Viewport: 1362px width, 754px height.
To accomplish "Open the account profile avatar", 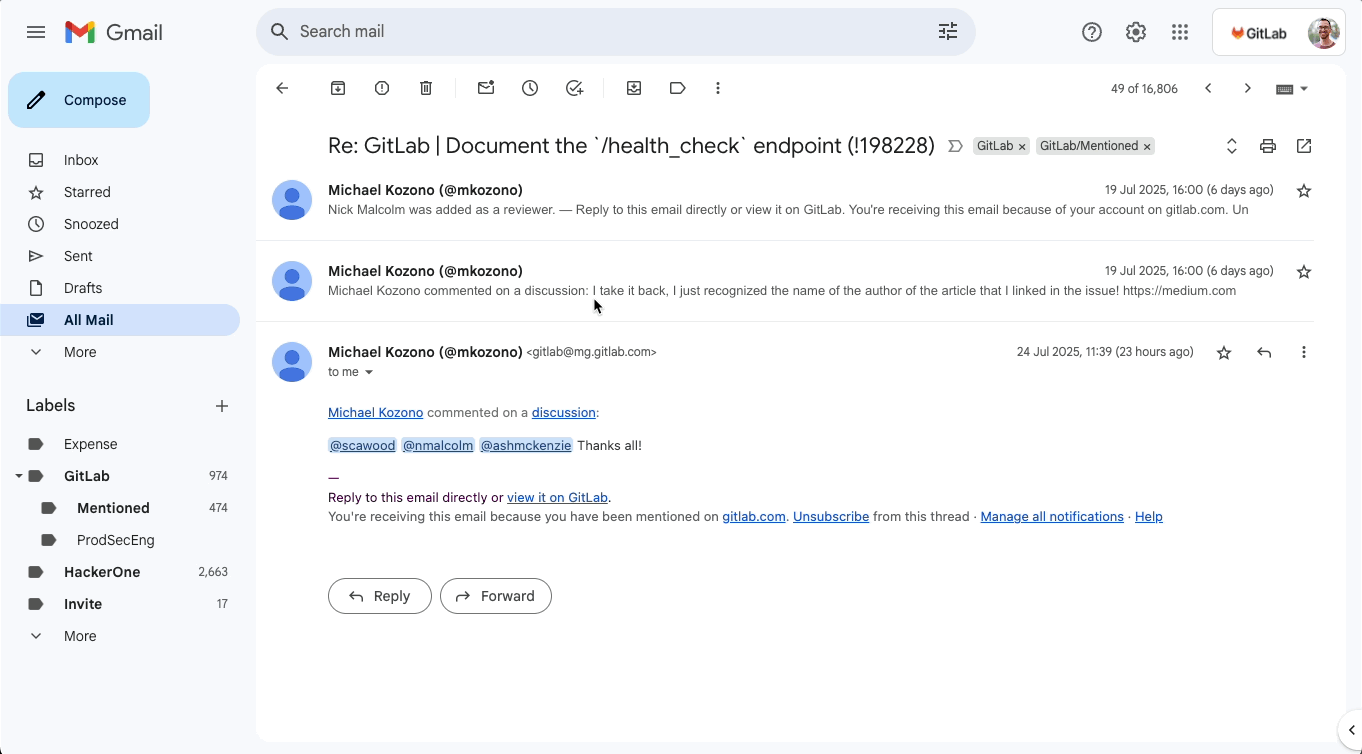I will point(1323,33).
